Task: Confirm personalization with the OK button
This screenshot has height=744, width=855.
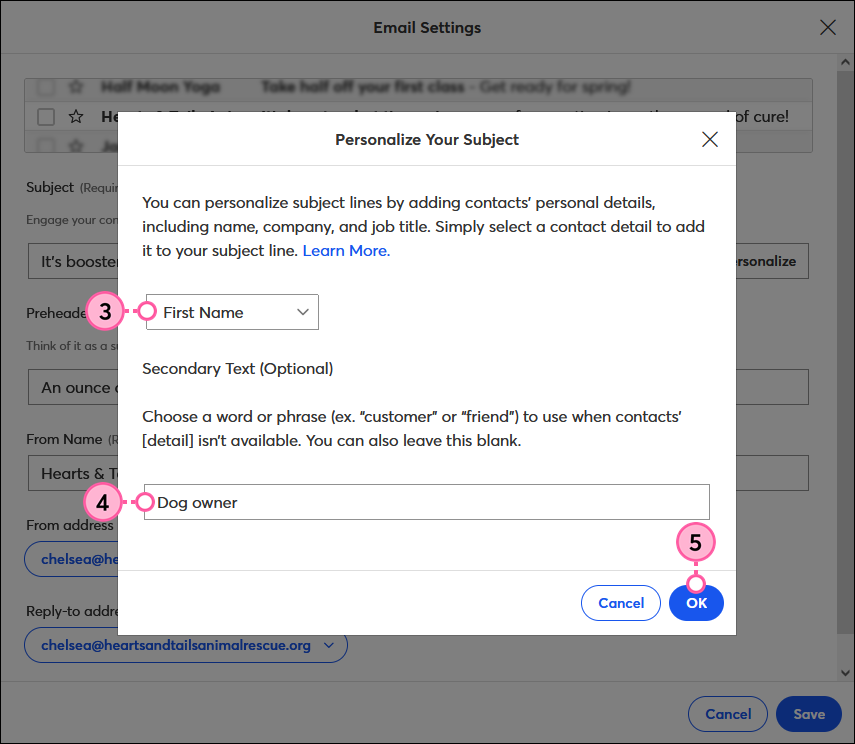Action: point(696,603)
